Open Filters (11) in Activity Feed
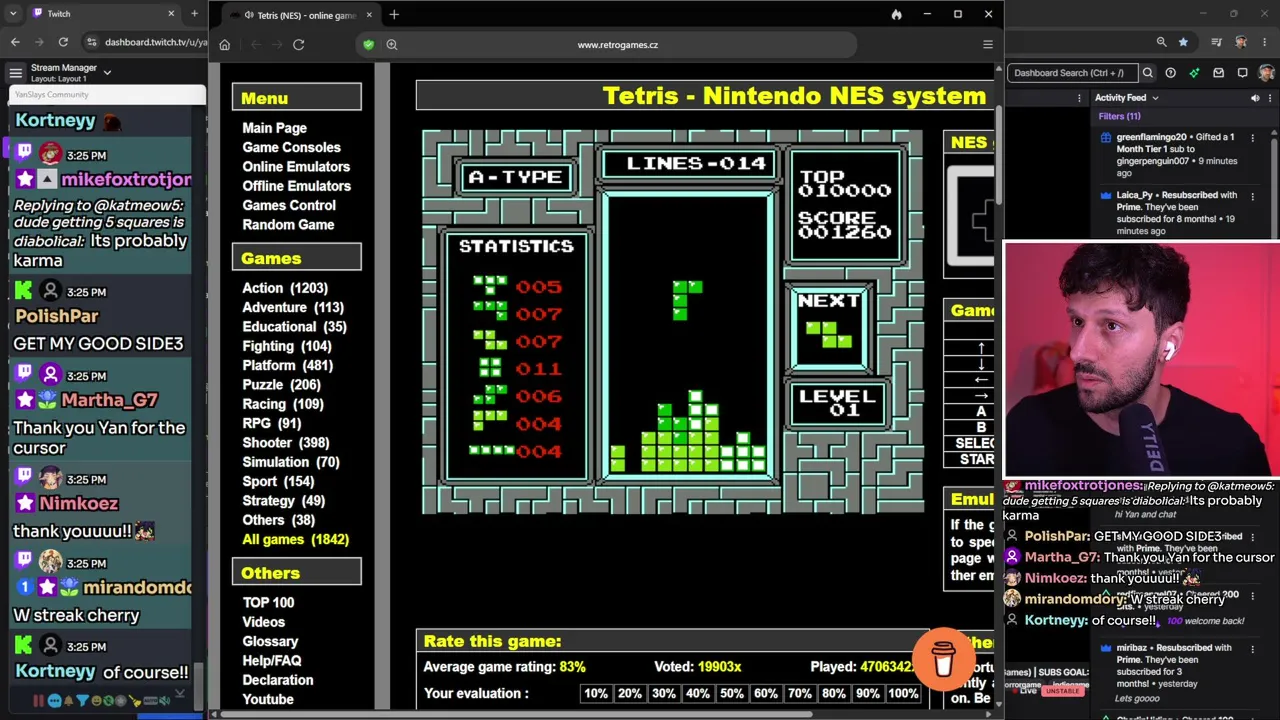 coord(1119,117)
